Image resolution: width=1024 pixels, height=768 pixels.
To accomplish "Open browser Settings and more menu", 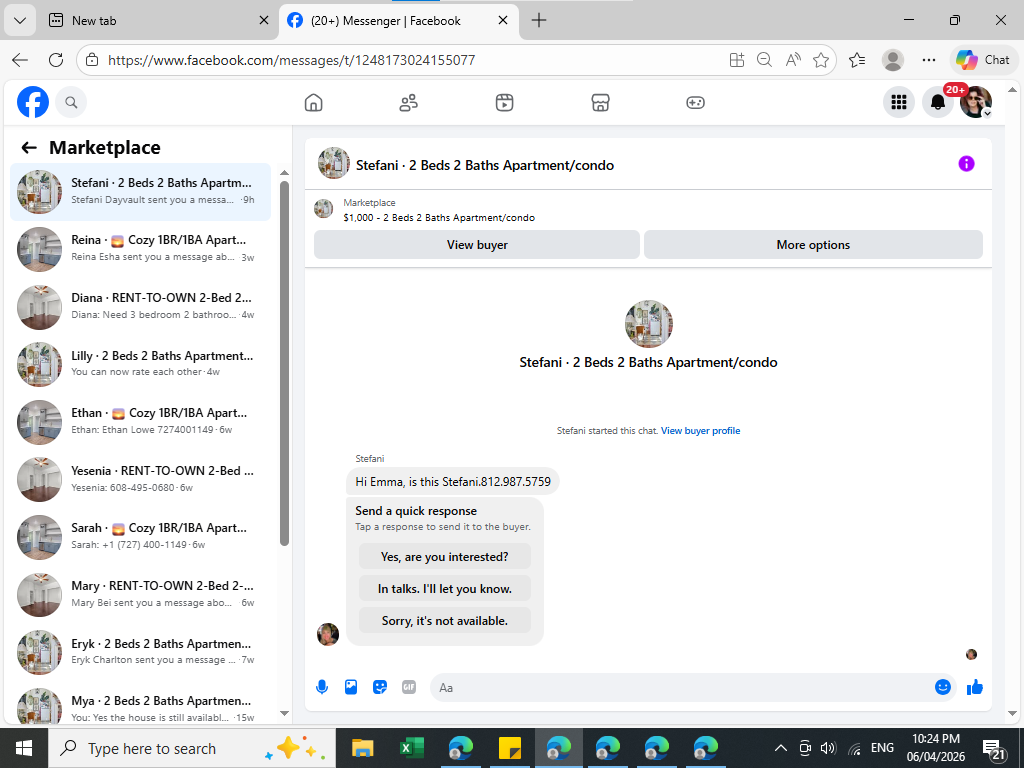I will pos(929,60).
